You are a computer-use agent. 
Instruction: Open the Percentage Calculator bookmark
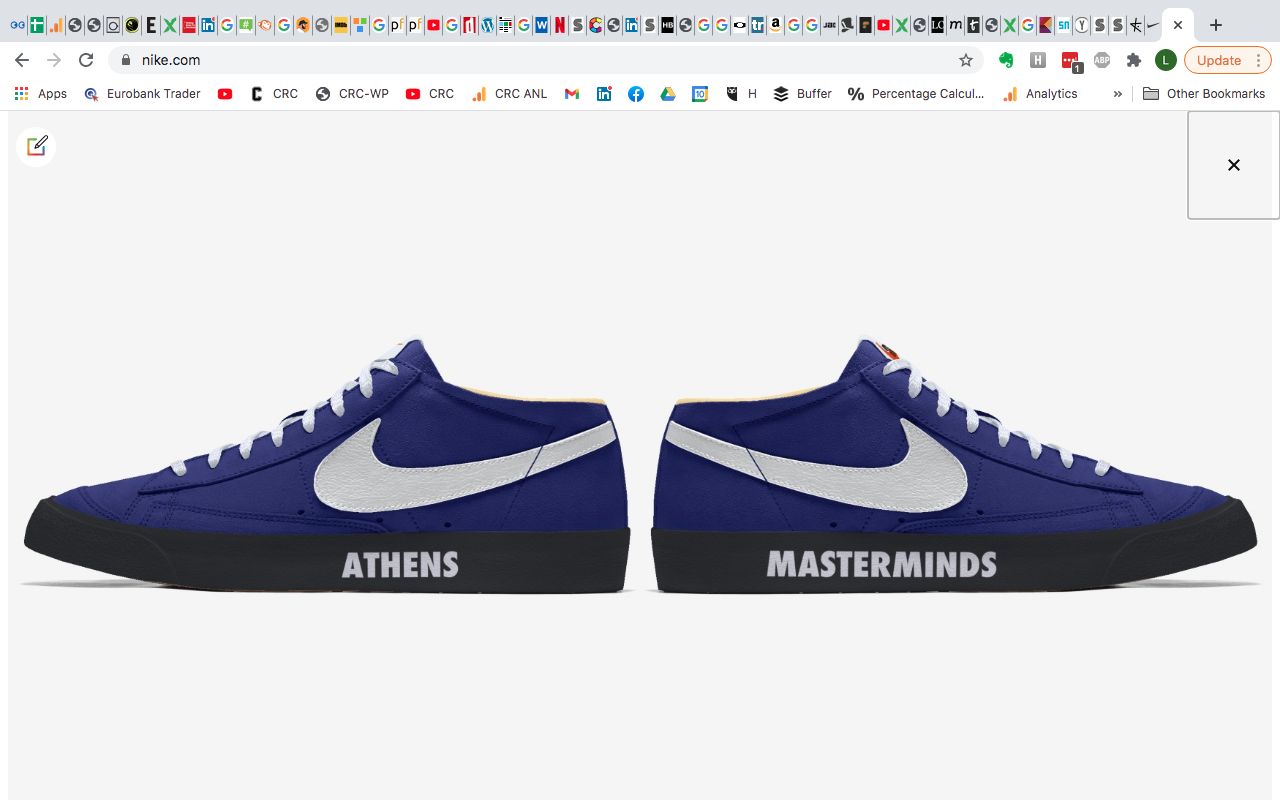(x=916, y=94)
